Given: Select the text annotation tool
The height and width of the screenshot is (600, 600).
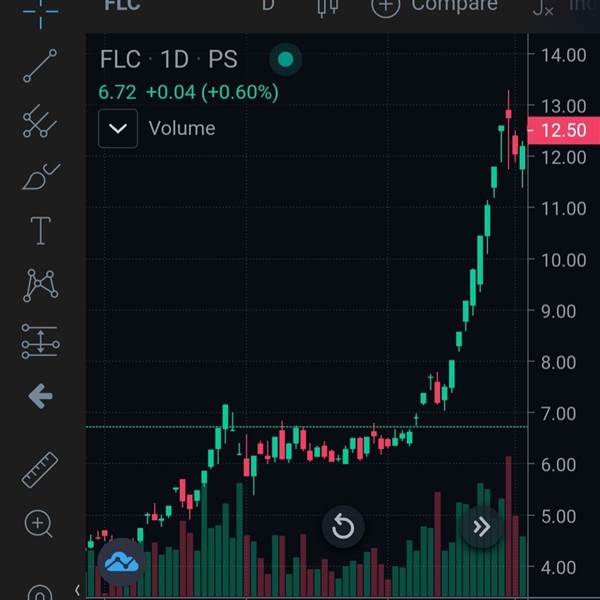Looking at the screenshot, I should pyautogui.click(x=41, y=230).
